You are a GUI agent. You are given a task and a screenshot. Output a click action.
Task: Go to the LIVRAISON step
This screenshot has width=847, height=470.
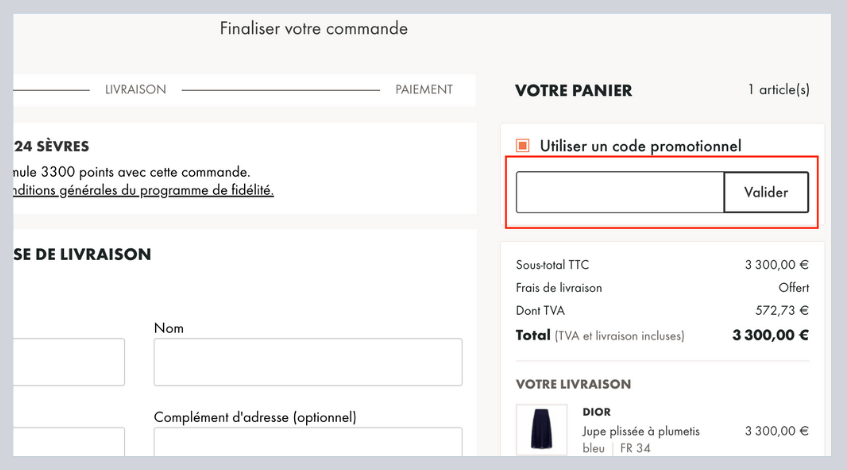click(x=135, y=90)
